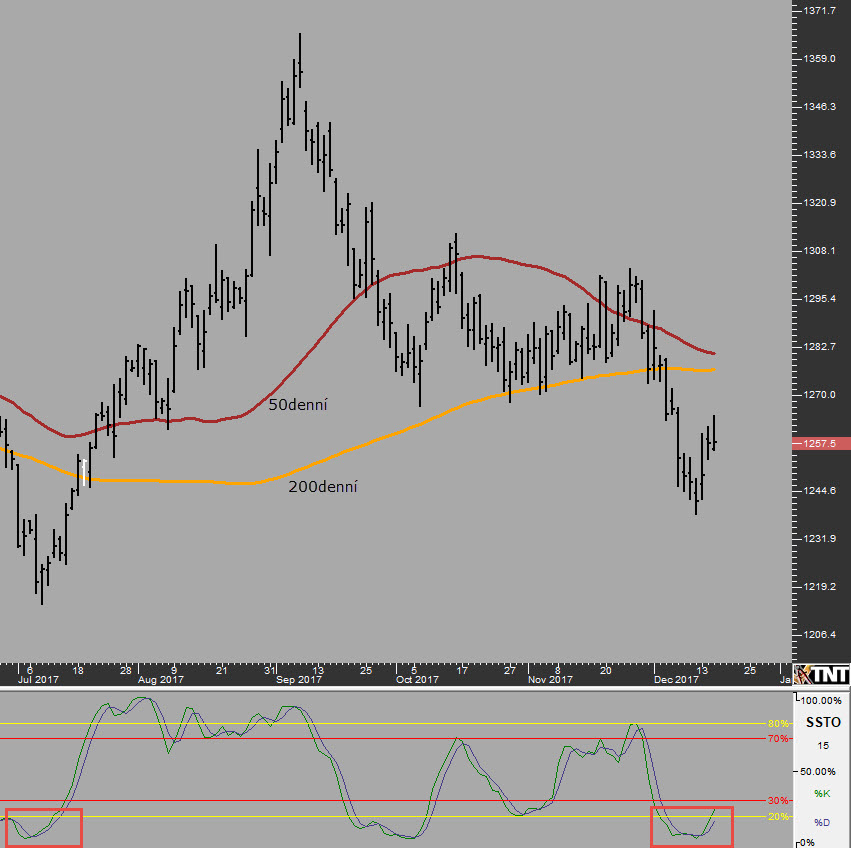Click the 1244.6 price axis label
This screenshot has width=851, height=848.
(x=820, y=491)
